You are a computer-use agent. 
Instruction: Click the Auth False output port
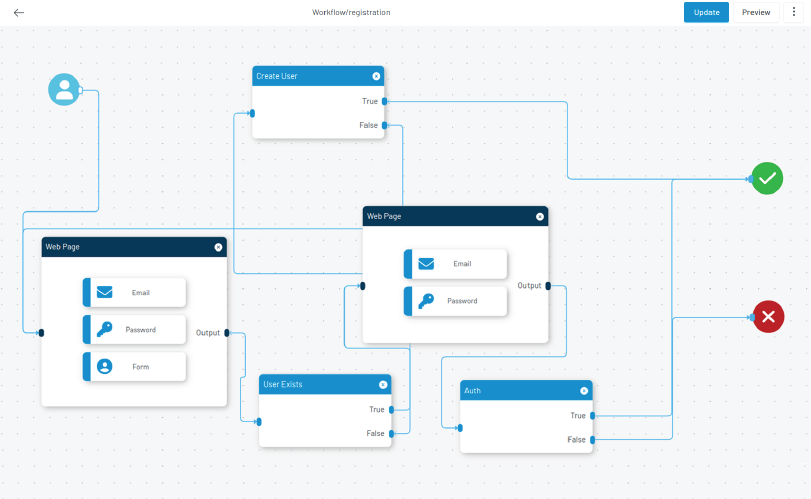(x=593, y=440)
